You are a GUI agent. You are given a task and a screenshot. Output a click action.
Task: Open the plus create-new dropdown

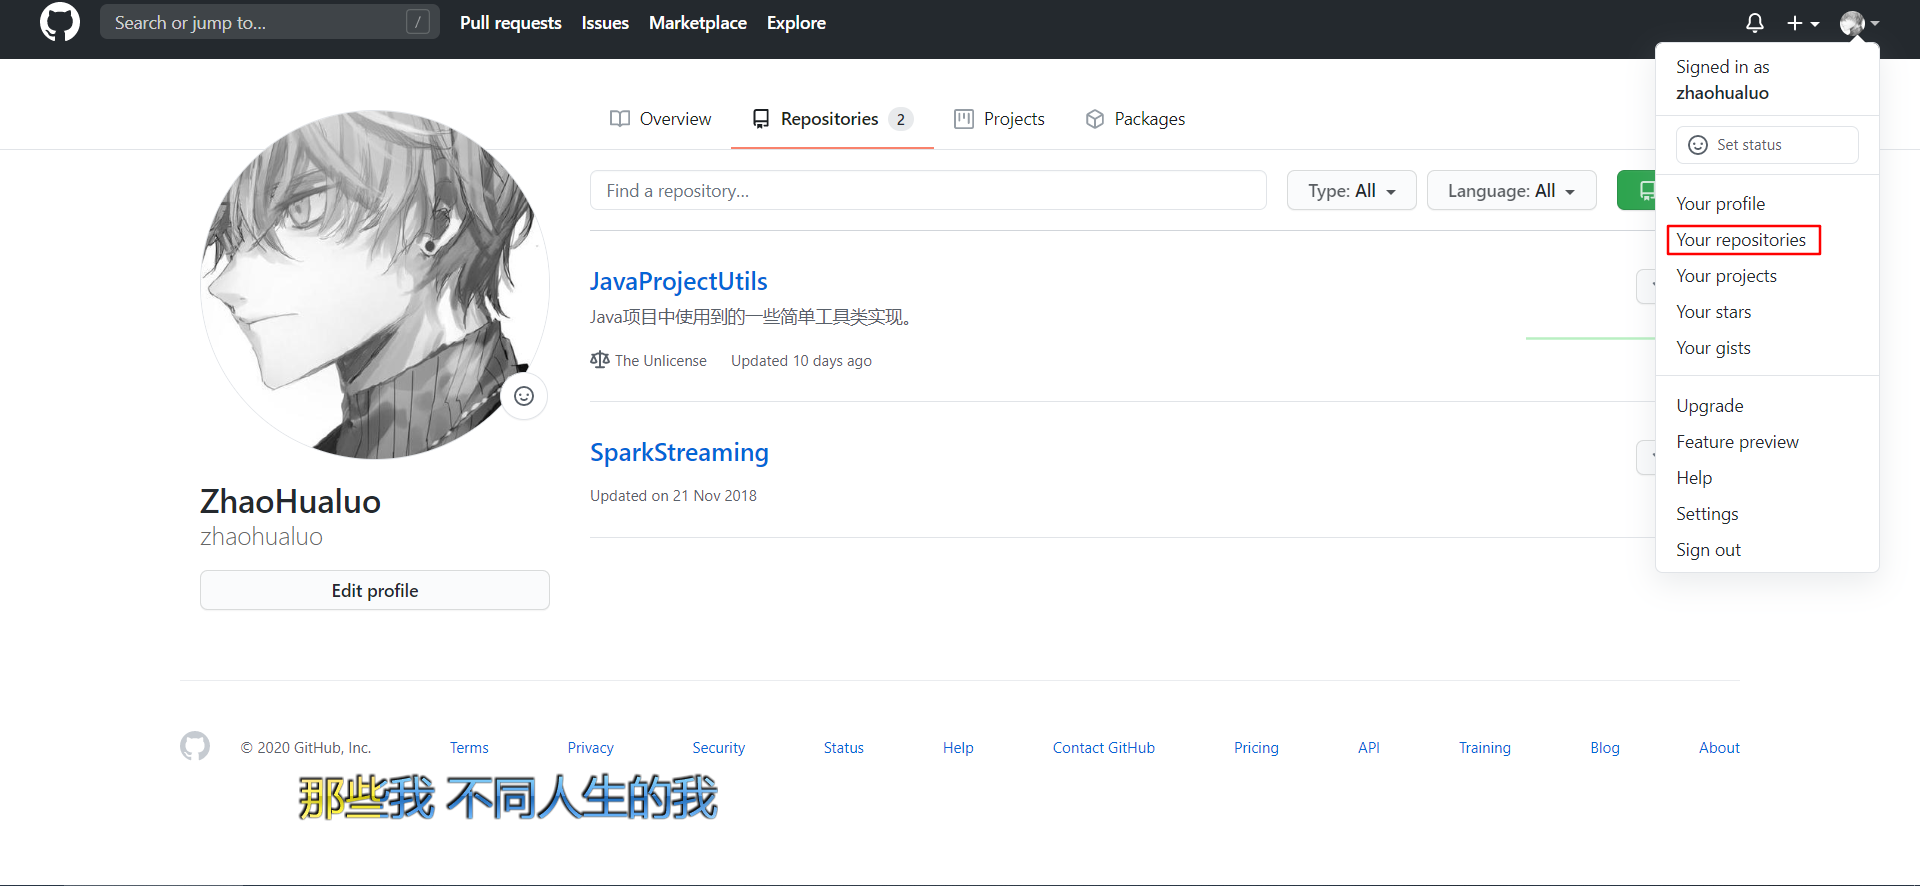point(1803,23)
